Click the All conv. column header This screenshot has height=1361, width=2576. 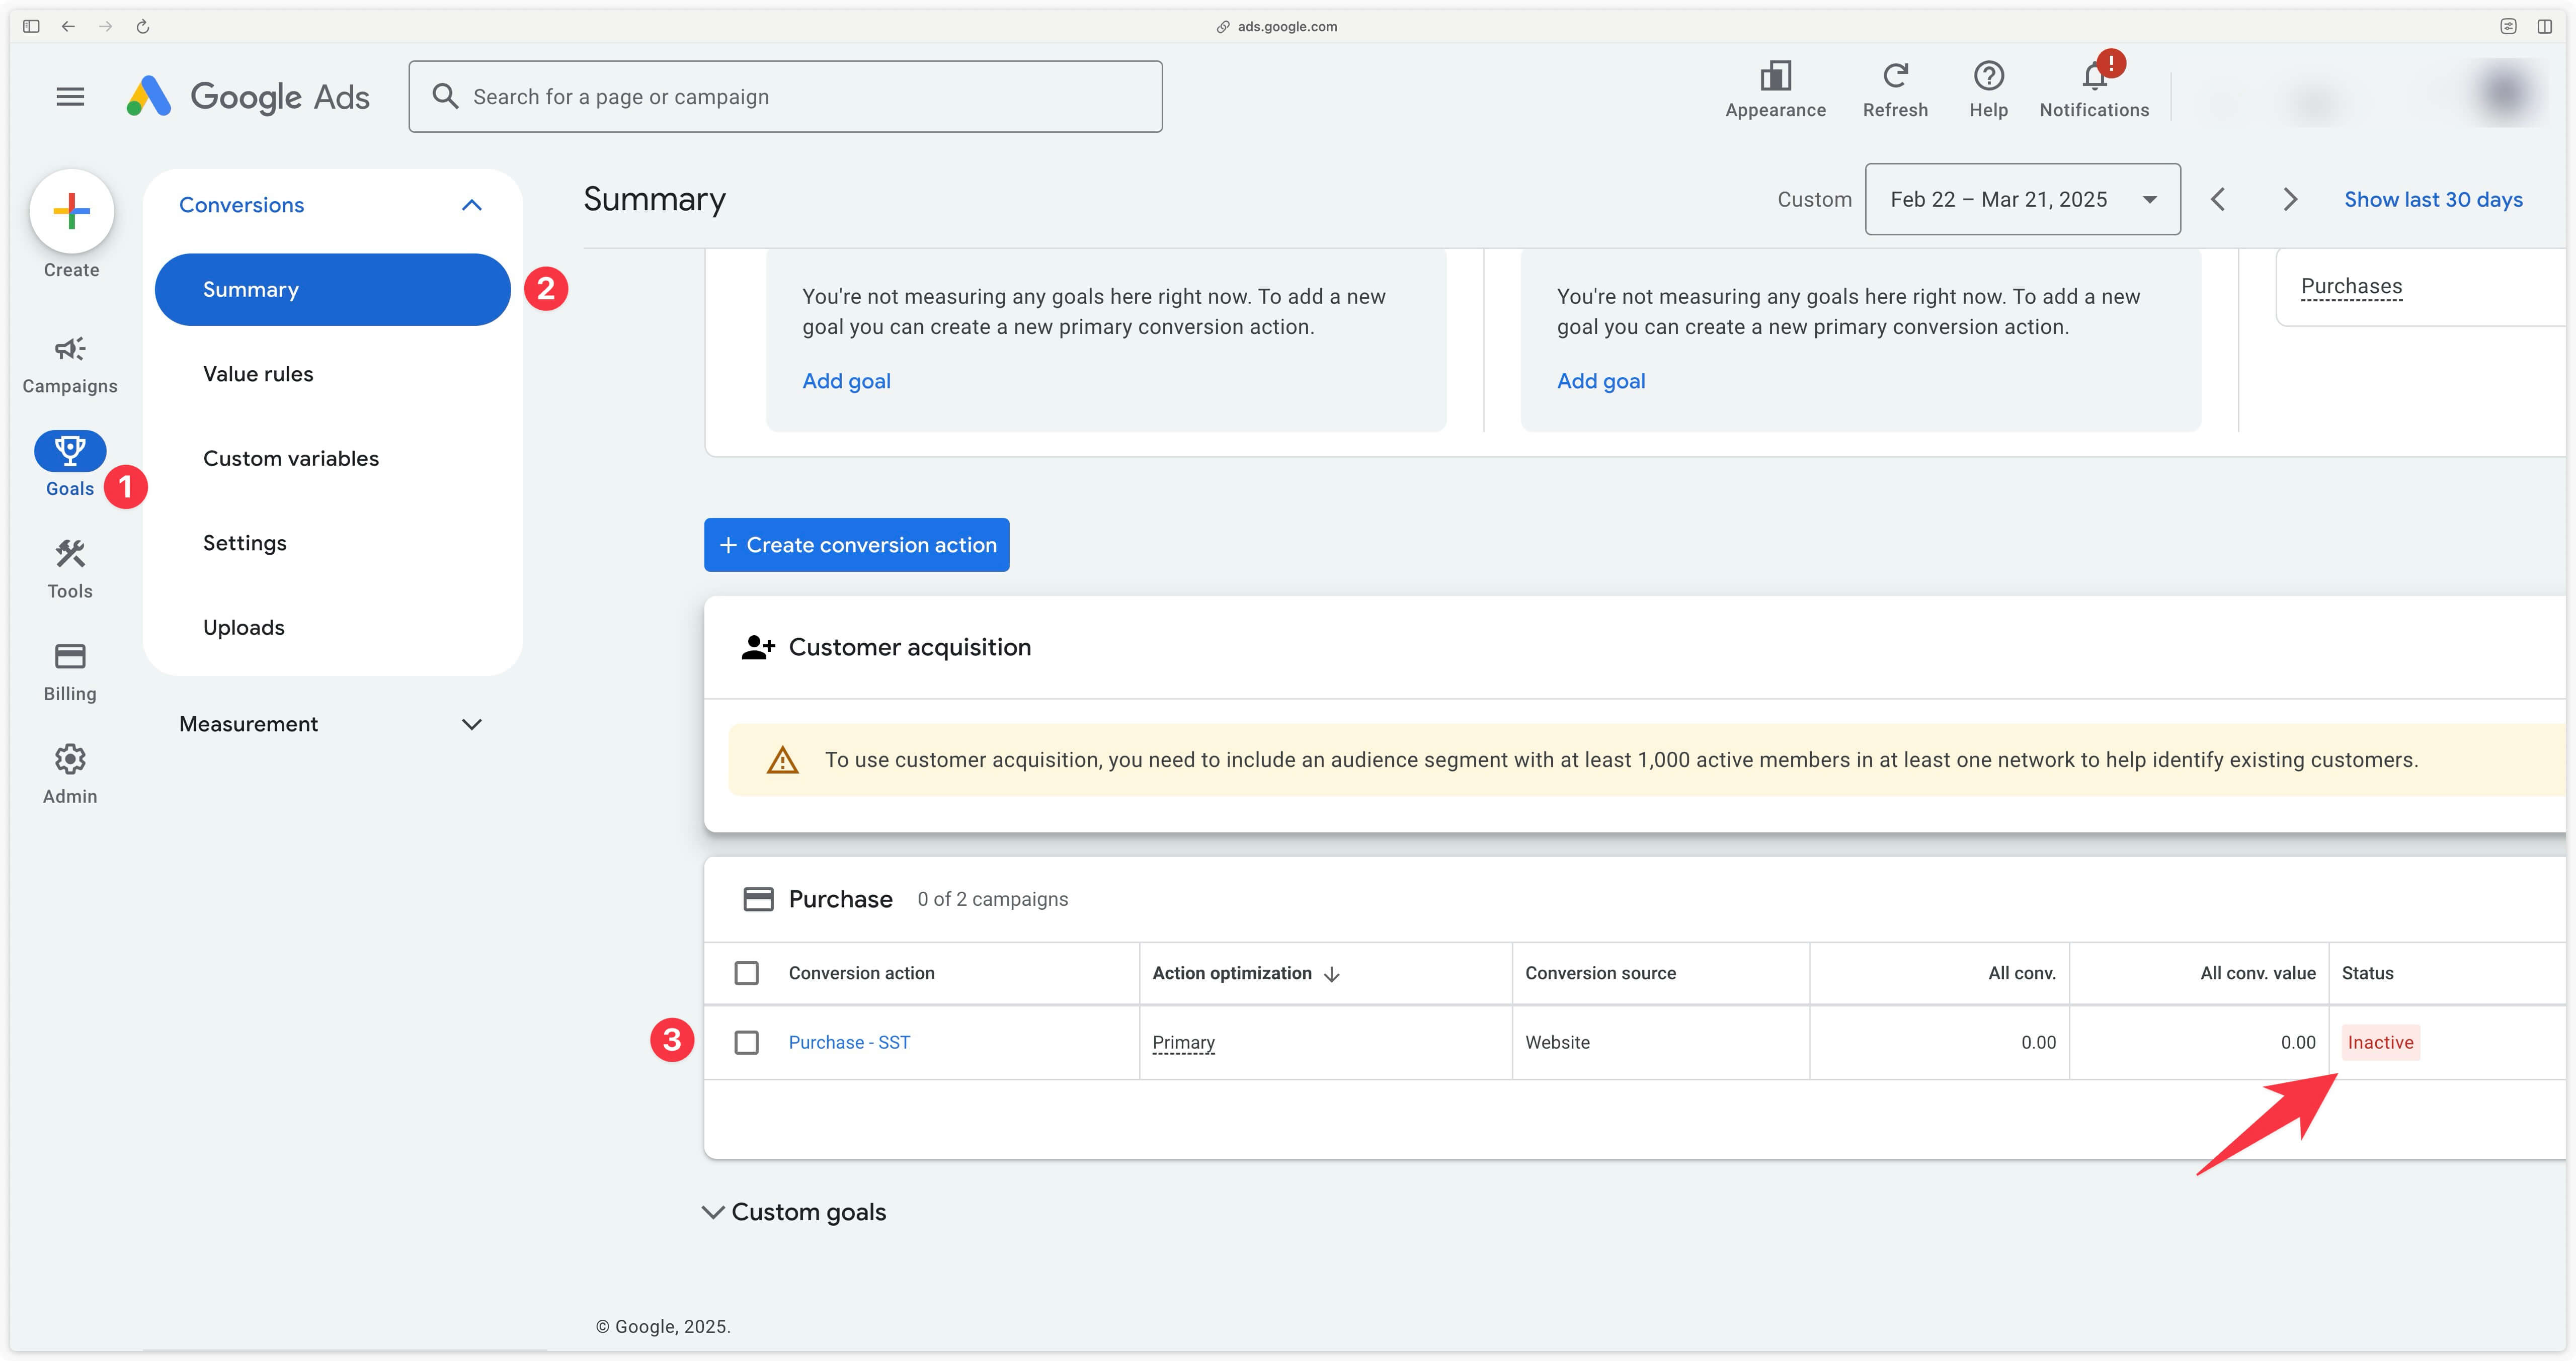point(2021,973)
